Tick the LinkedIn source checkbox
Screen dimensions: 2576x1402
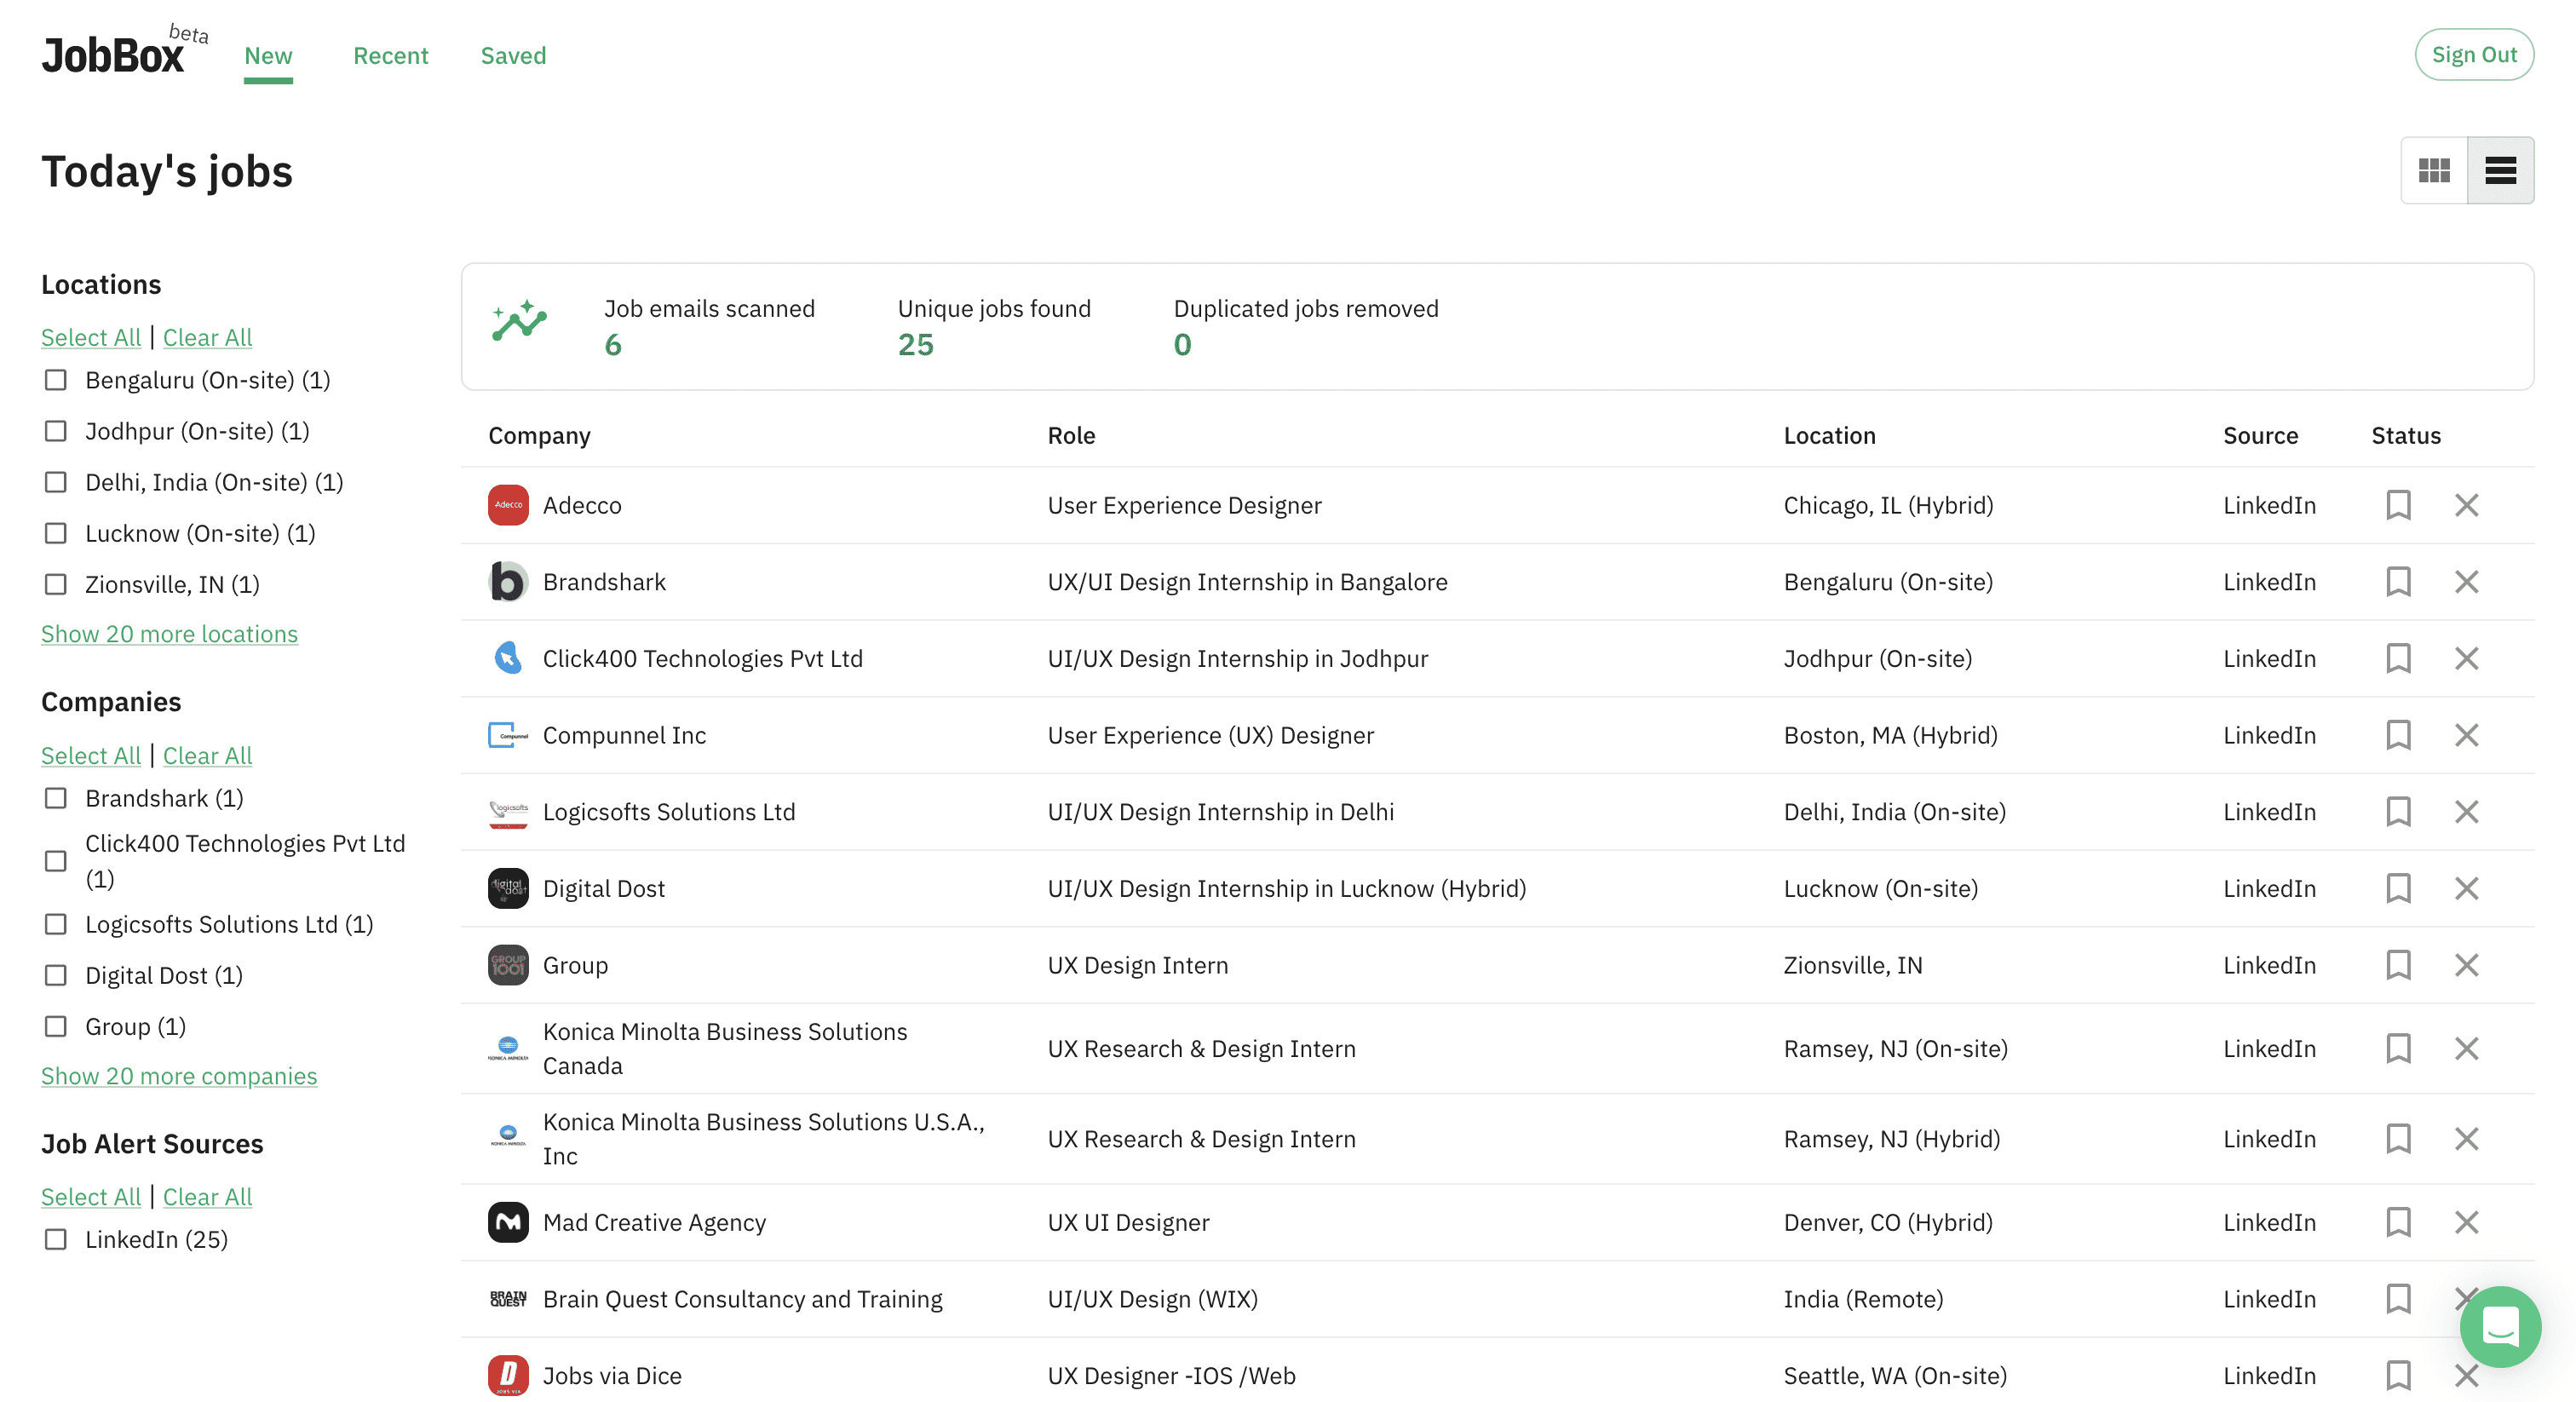(x=56, y=1239)
